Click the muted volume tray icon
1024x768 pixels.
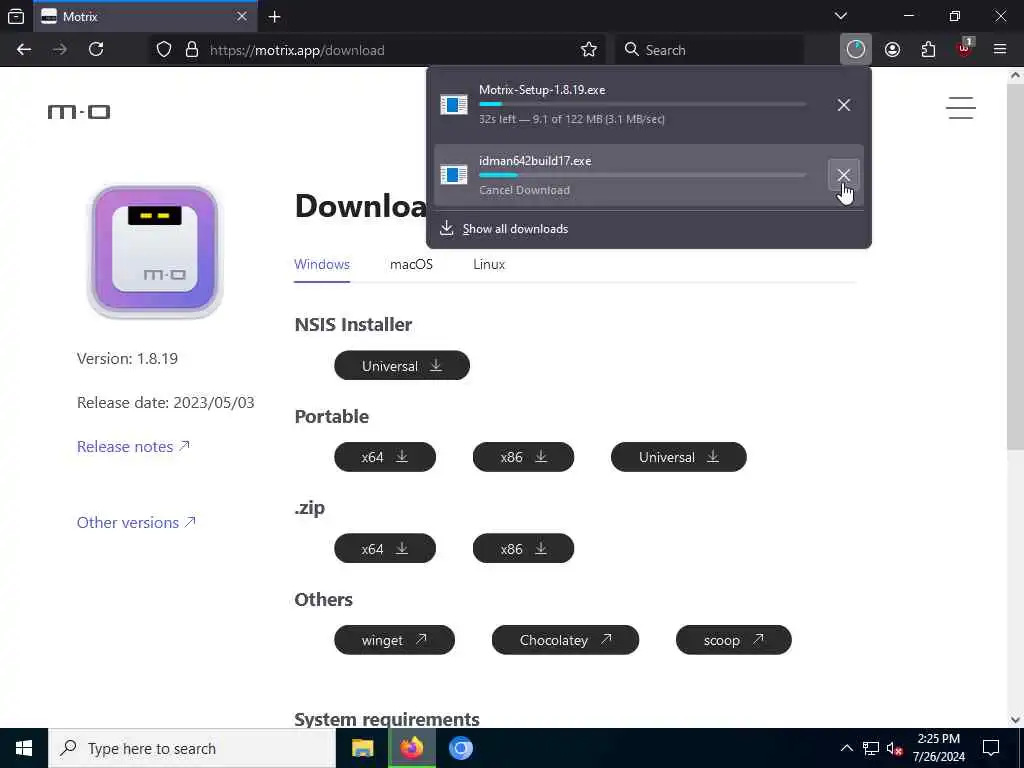pos(895,748)
